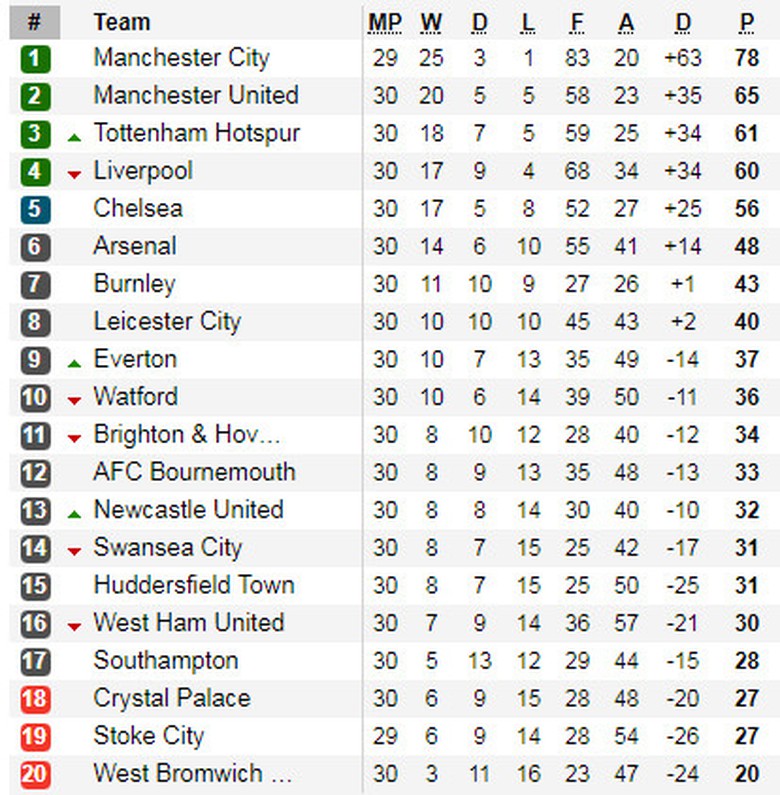Screen dimensions: 780x795
Task: Click the green rank 1 badge
Action: pyautogui.click(x=35, y=58)
